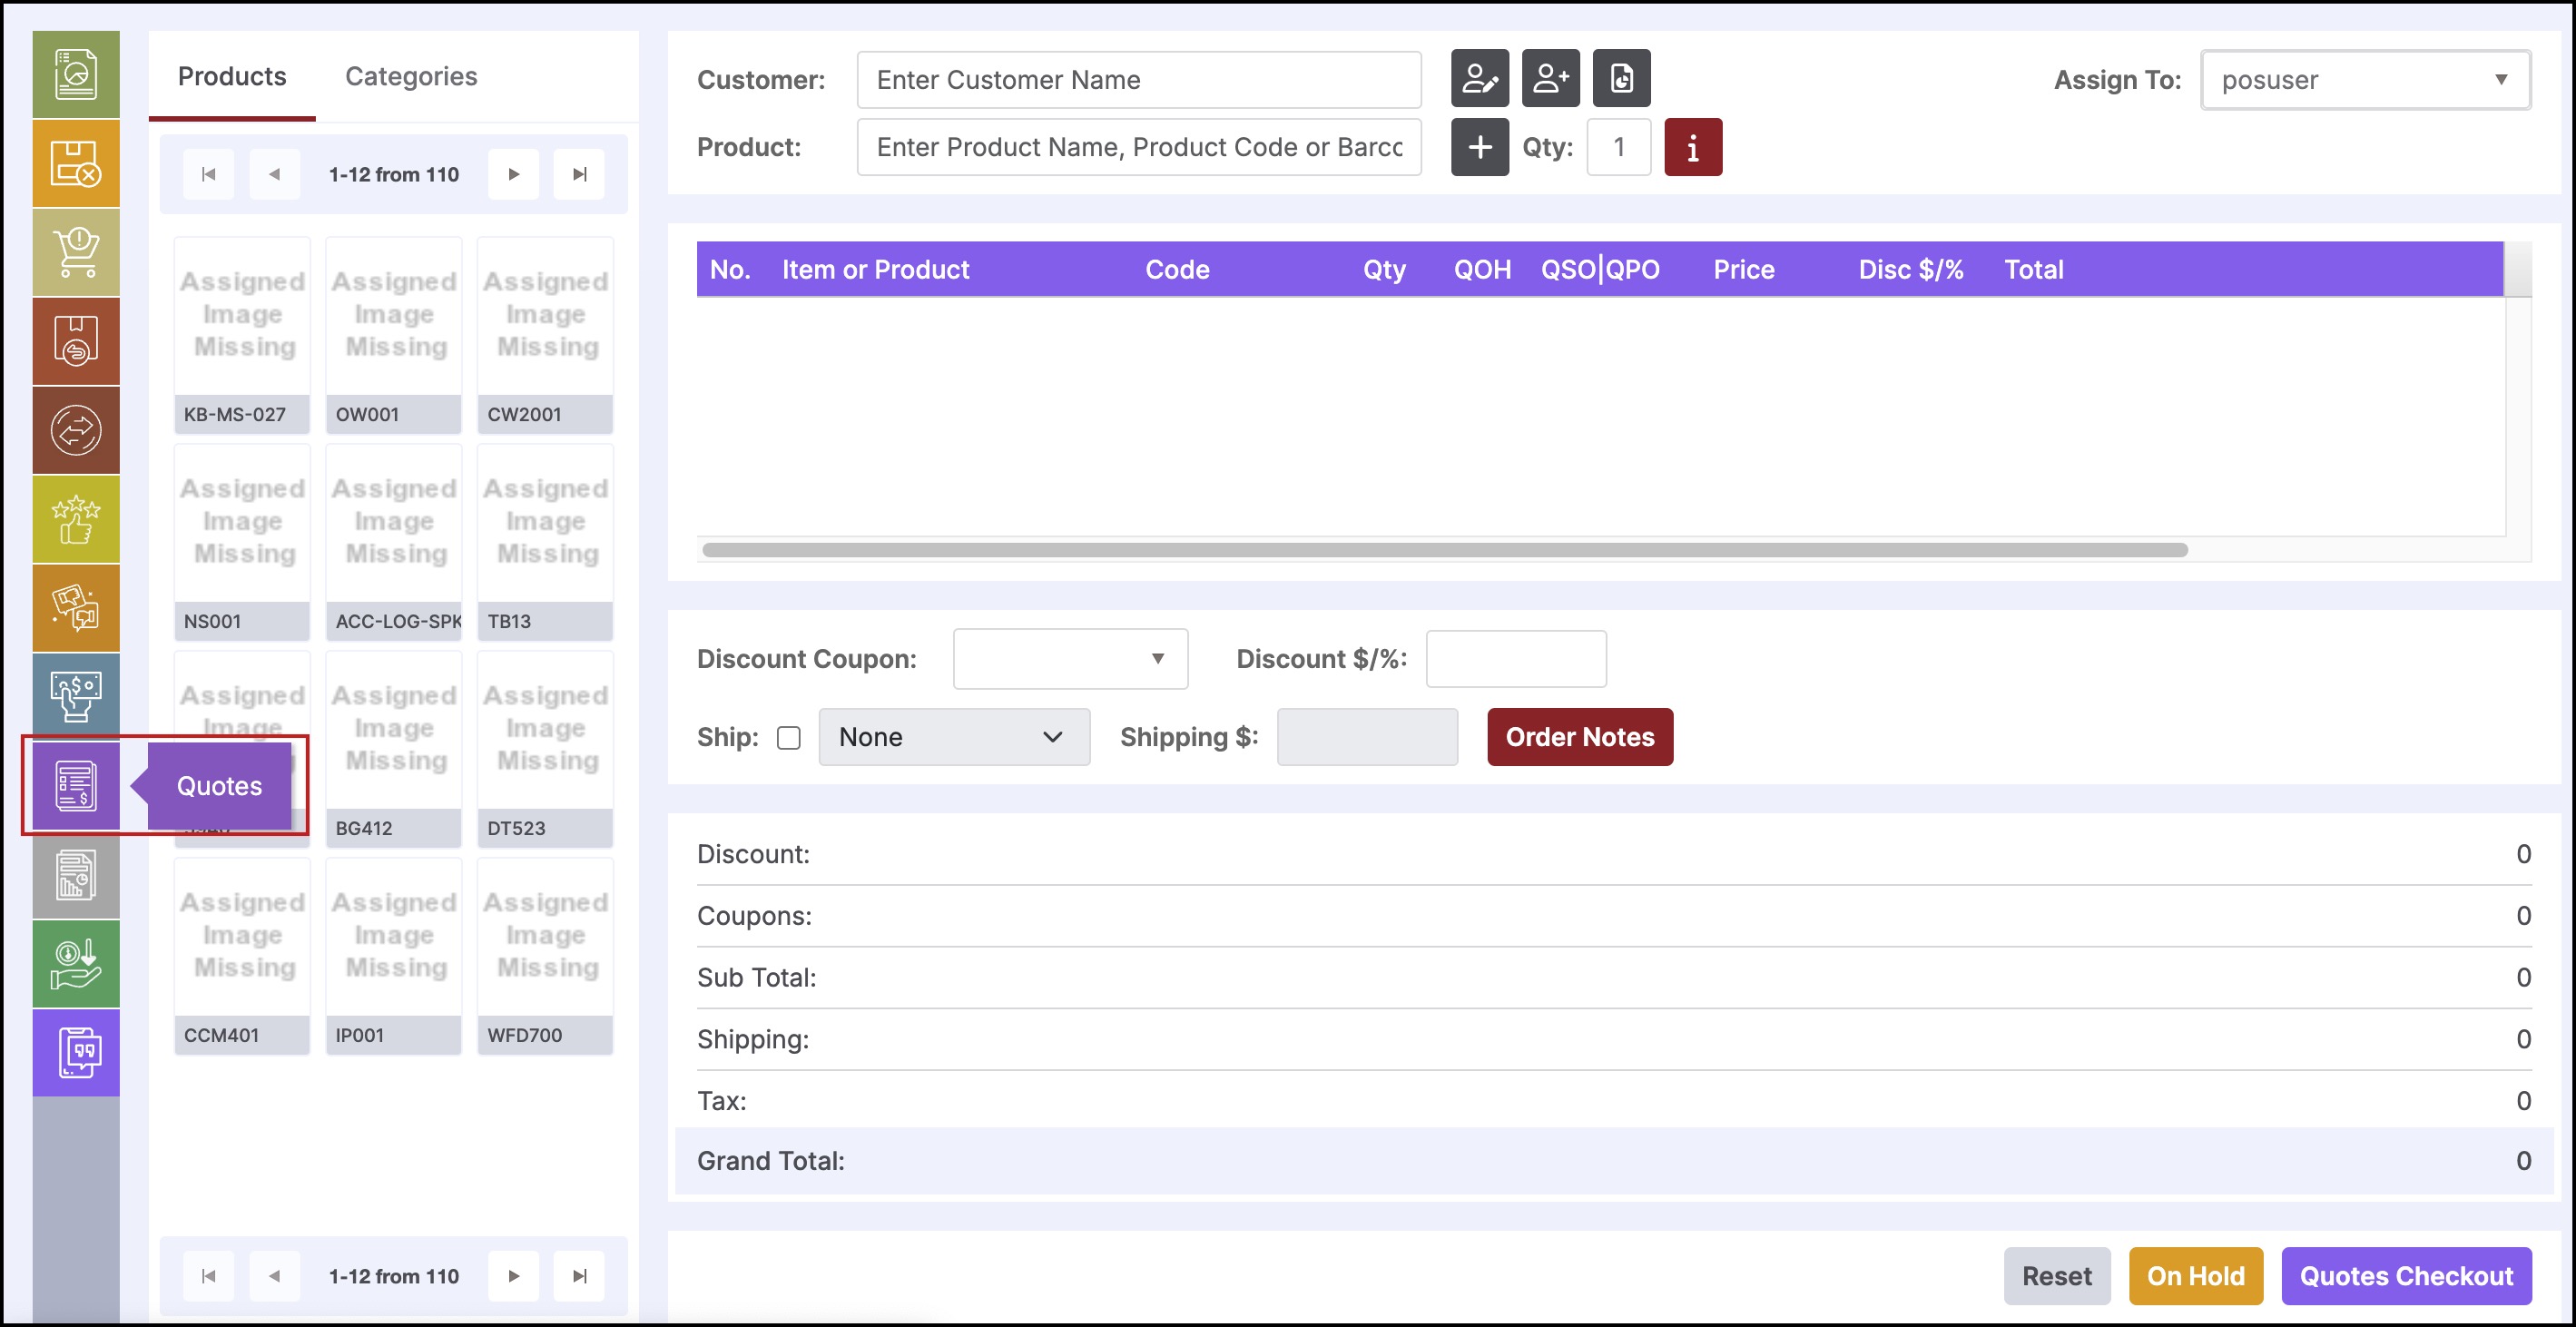Click the Qty column header in table
This screenshot has width=2576, height=1327.
tap(1384, 270)
